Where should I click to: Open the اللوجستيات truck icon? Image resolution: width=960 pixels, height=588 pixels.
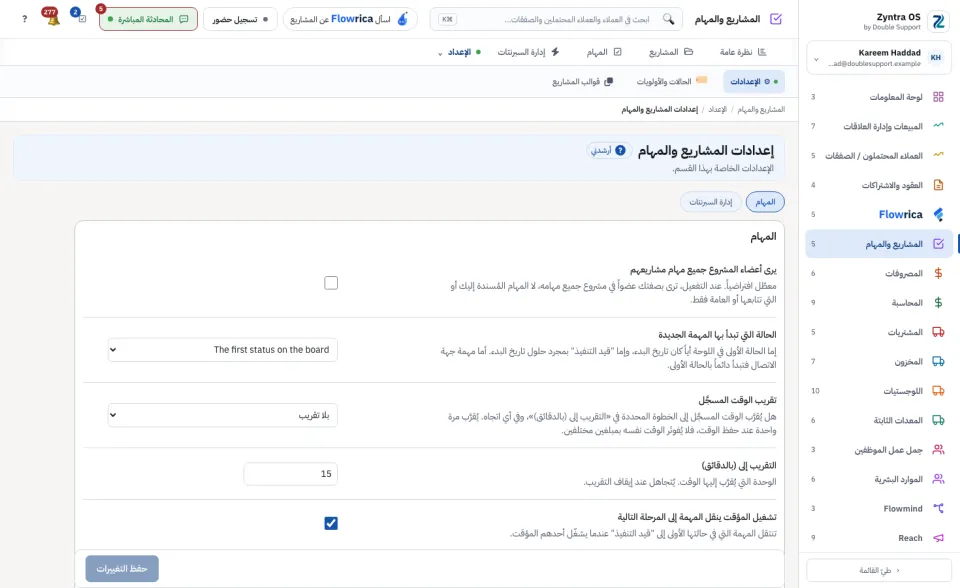coord(938,391)
